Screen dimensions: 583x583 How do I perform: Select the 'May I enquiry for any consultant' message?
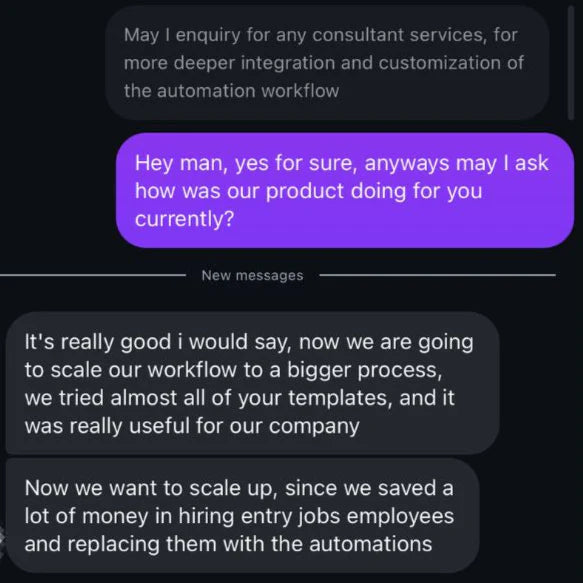coord(327,62)
